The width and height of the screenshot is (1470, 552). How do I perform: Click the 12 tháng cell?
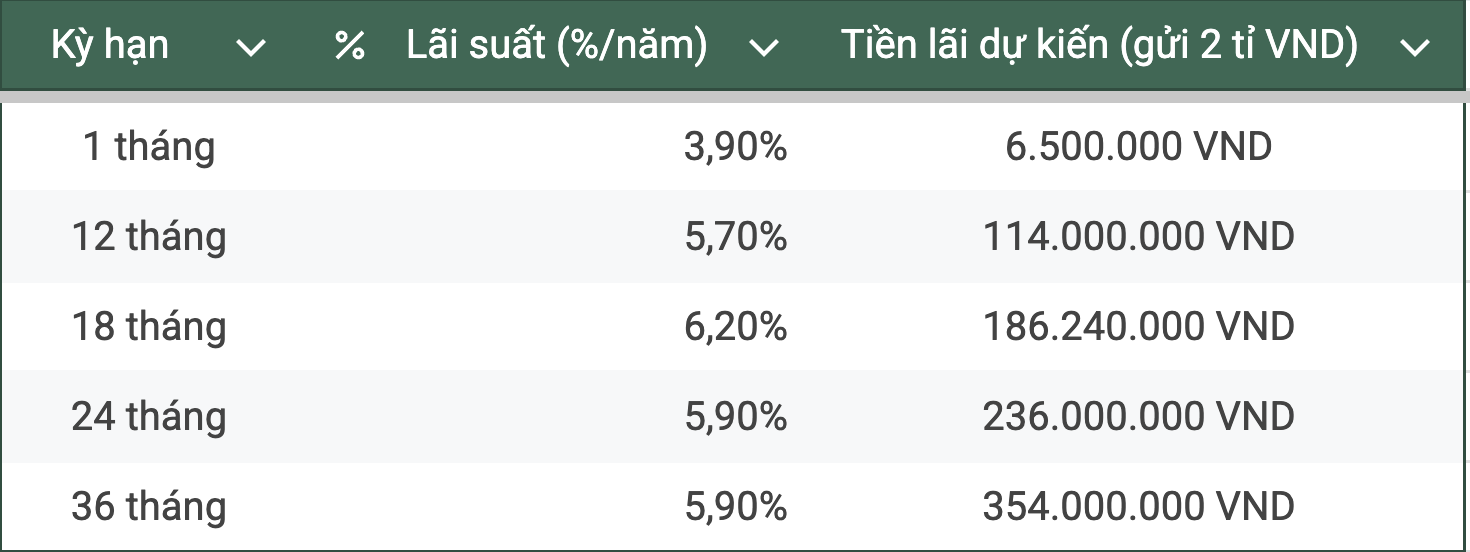[149, 237]
